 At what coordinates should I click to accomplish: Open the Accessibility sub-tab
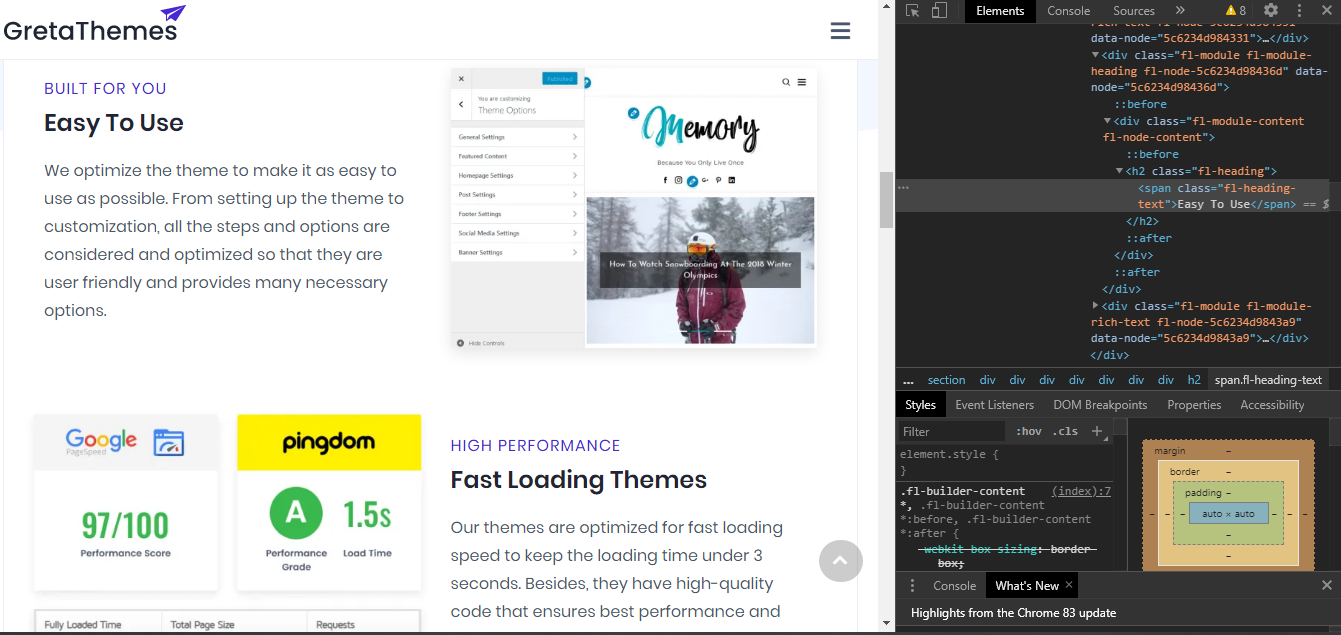tap(1272, 405)
